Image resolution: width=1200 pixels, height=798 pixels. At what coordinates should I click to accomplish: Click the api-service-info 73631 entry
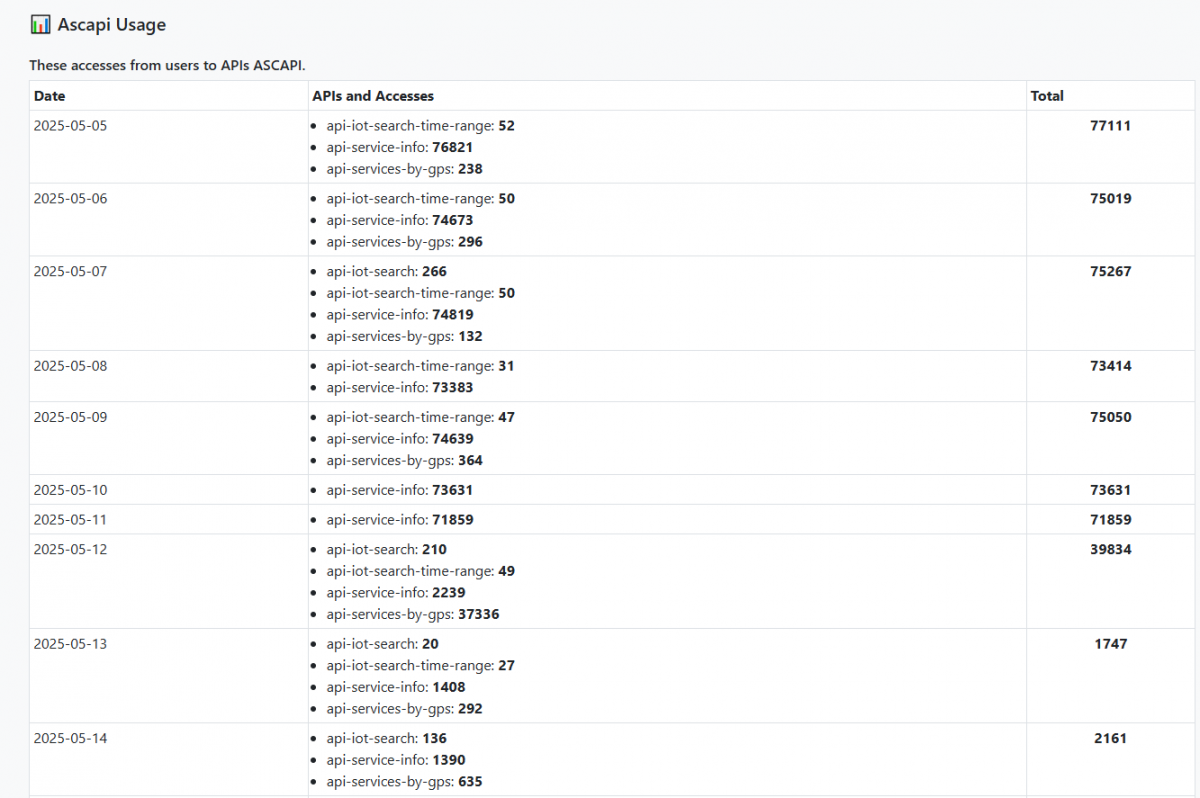tap(399, 490)
